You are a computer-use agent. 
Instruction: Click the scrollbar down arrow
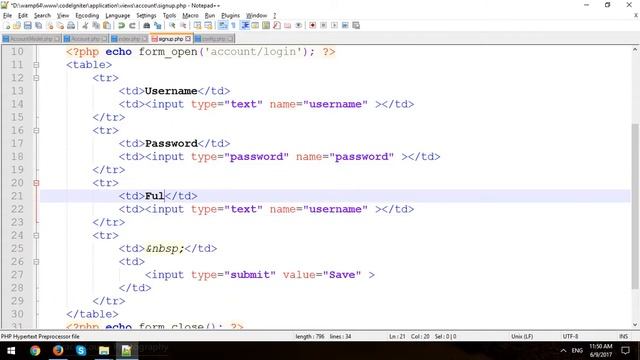(635, 325)
